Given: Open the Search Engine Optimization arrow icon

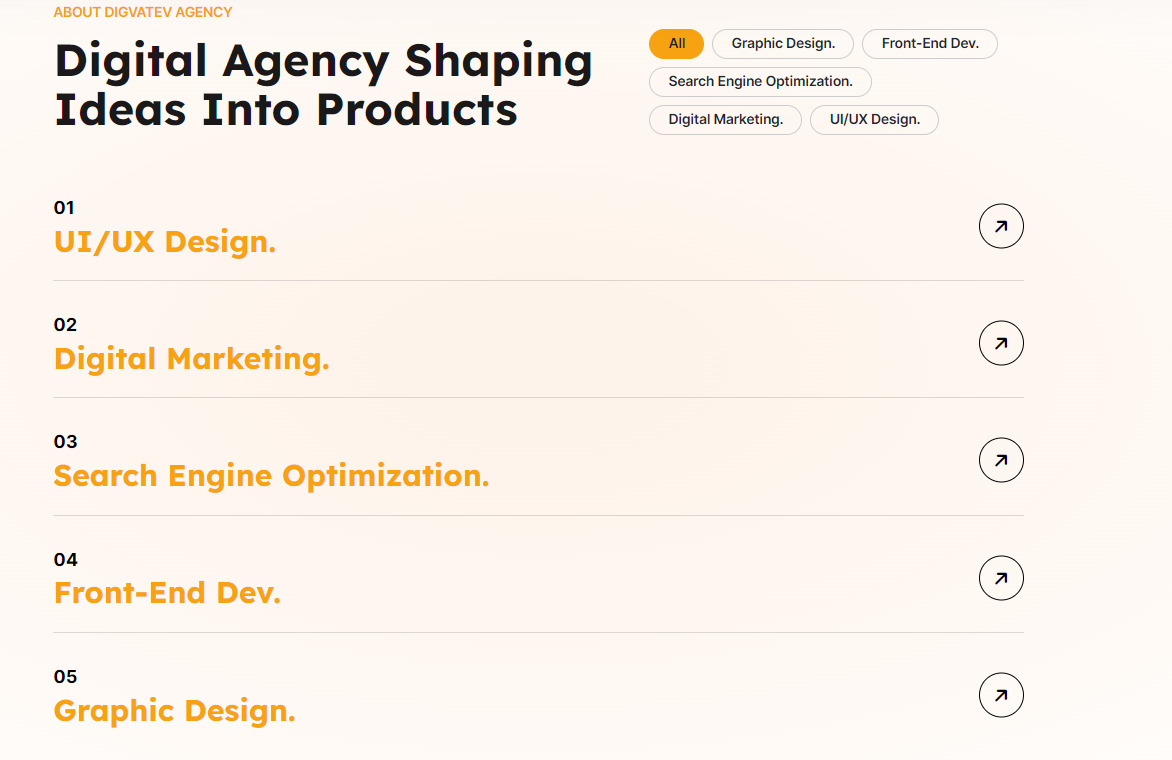Looking at the screenshot, I should point(1001,460).
